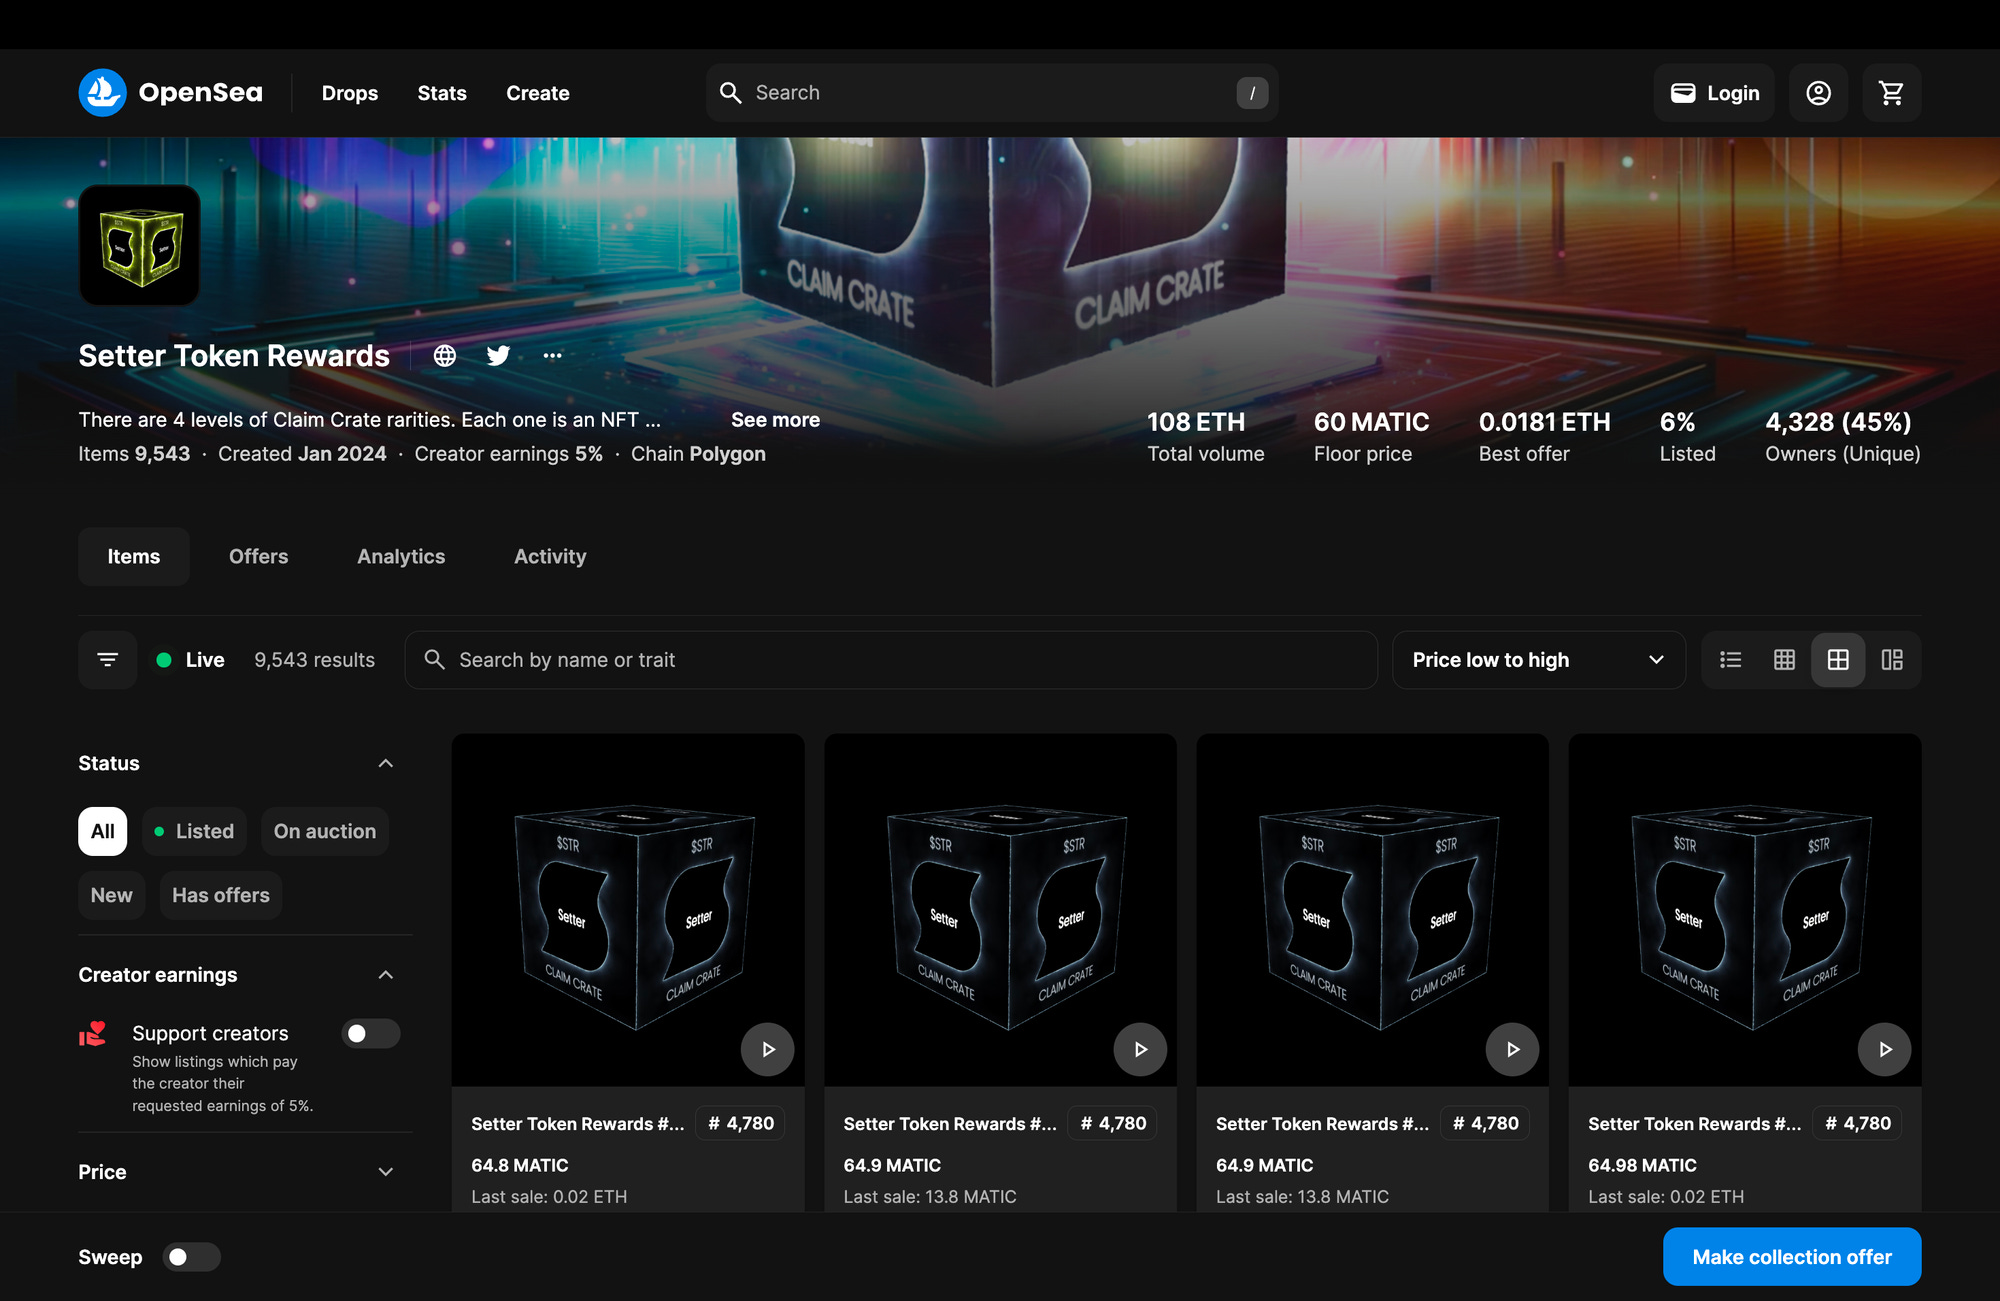Switch to the Activity tab

pos(550,556)
